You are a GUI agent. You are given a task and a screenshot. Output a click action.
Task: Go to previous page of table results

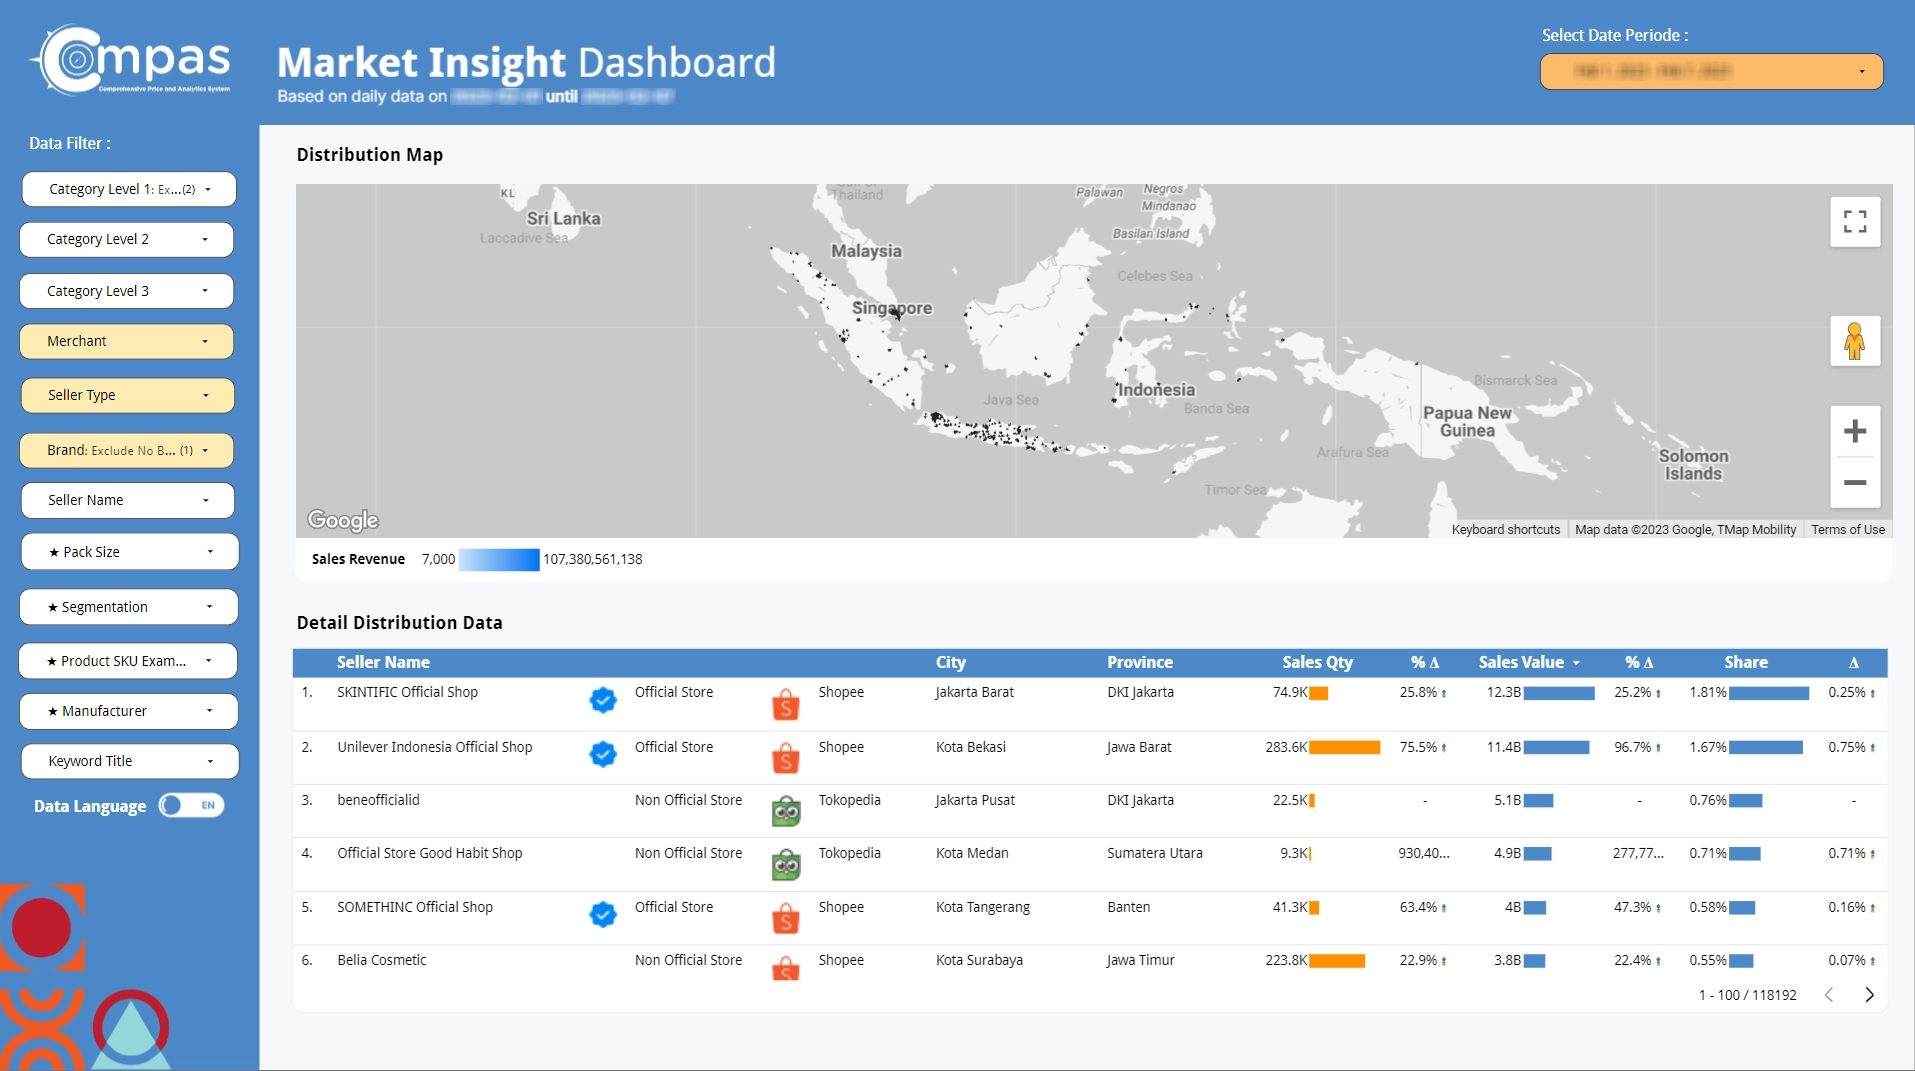point(1829,995)
